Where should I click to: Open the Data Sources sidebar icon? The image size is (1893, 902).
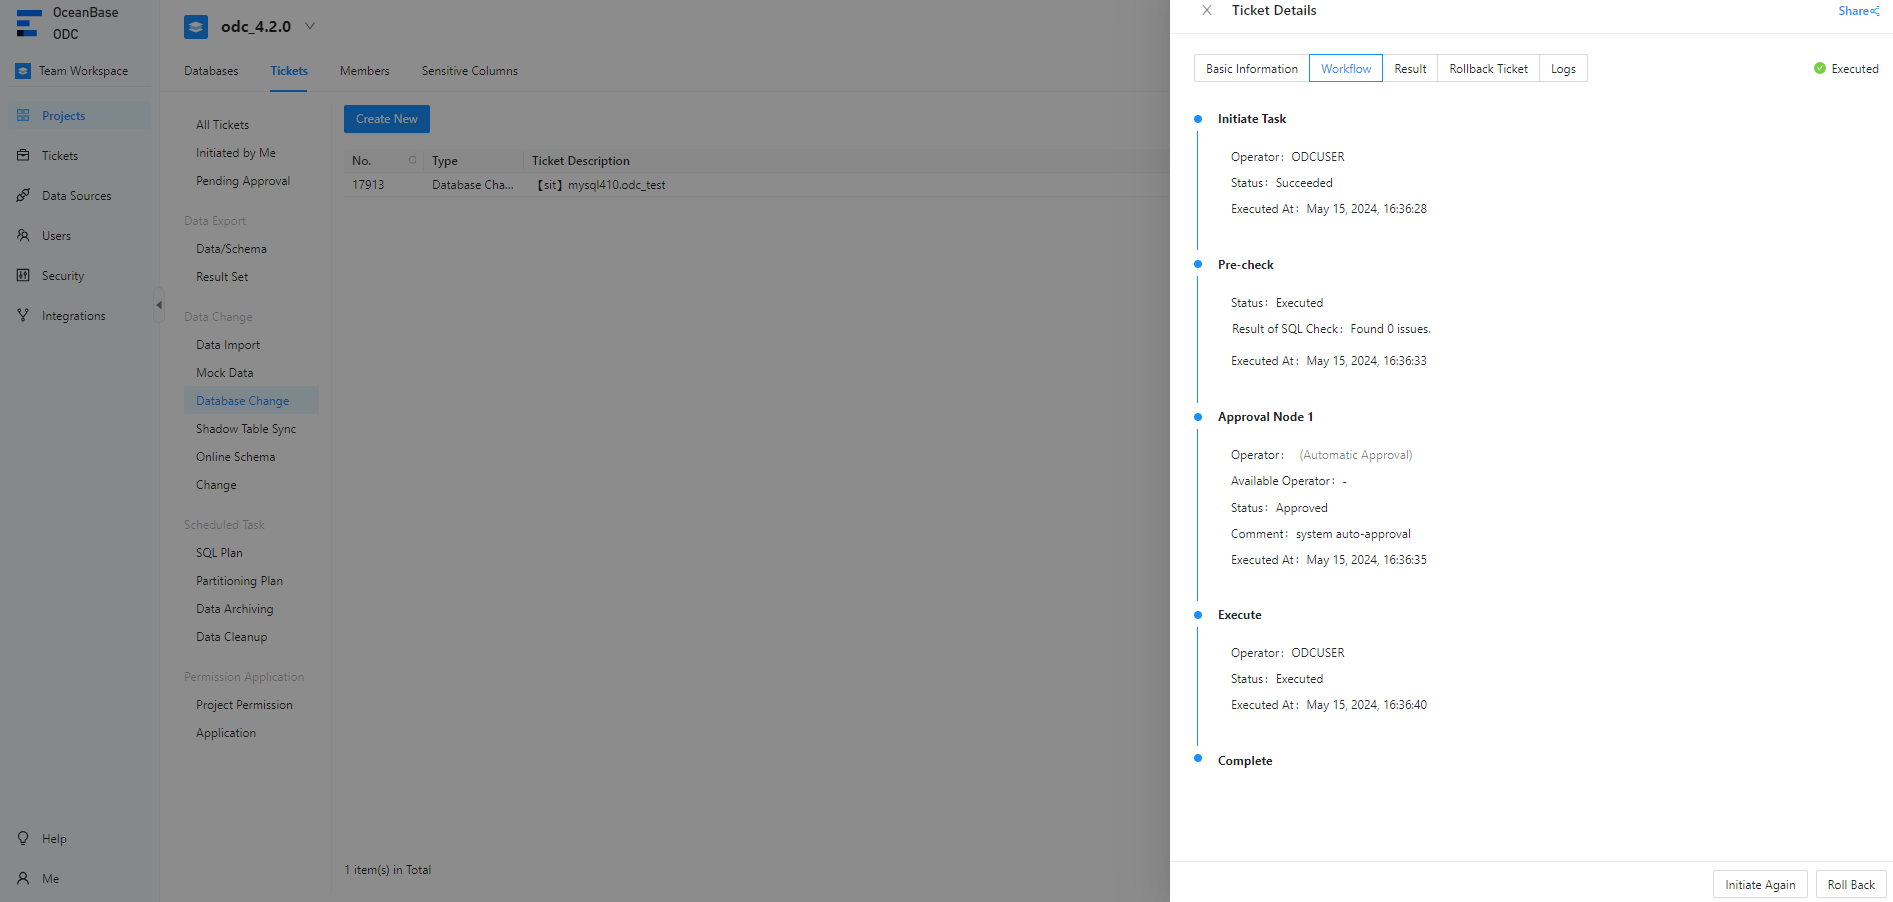coord(23,196)
